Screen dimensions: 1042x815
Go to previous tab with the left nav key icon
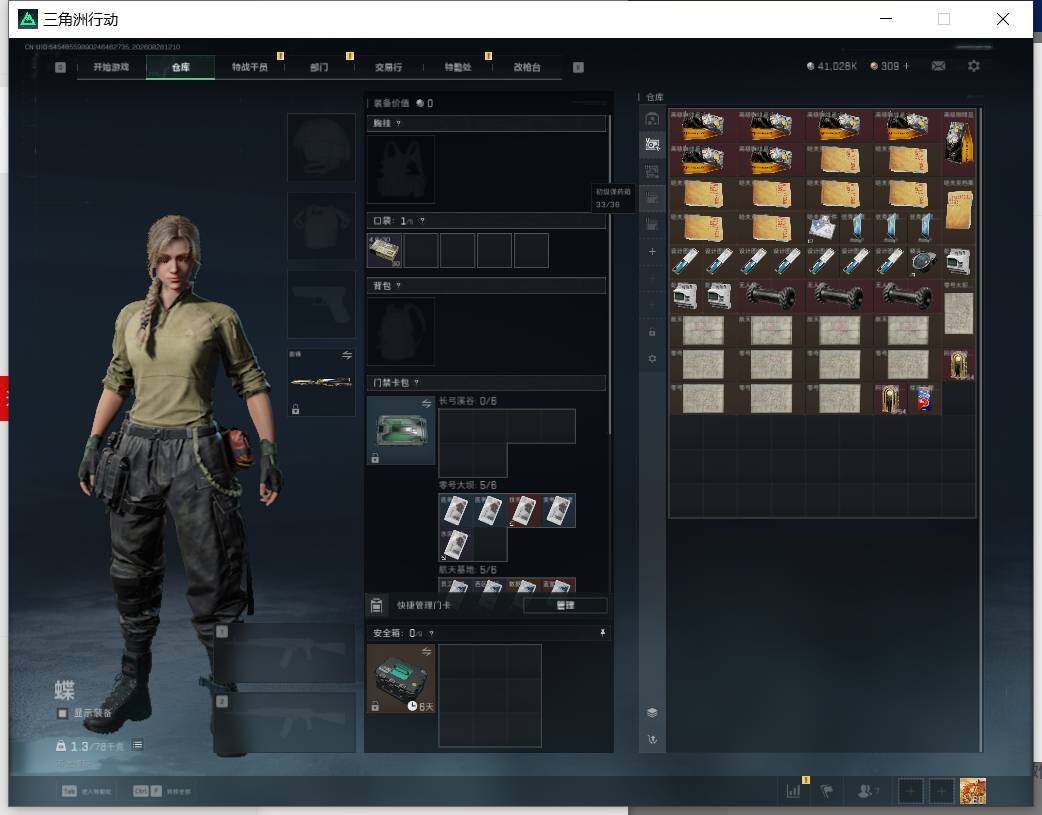[60, 67]
